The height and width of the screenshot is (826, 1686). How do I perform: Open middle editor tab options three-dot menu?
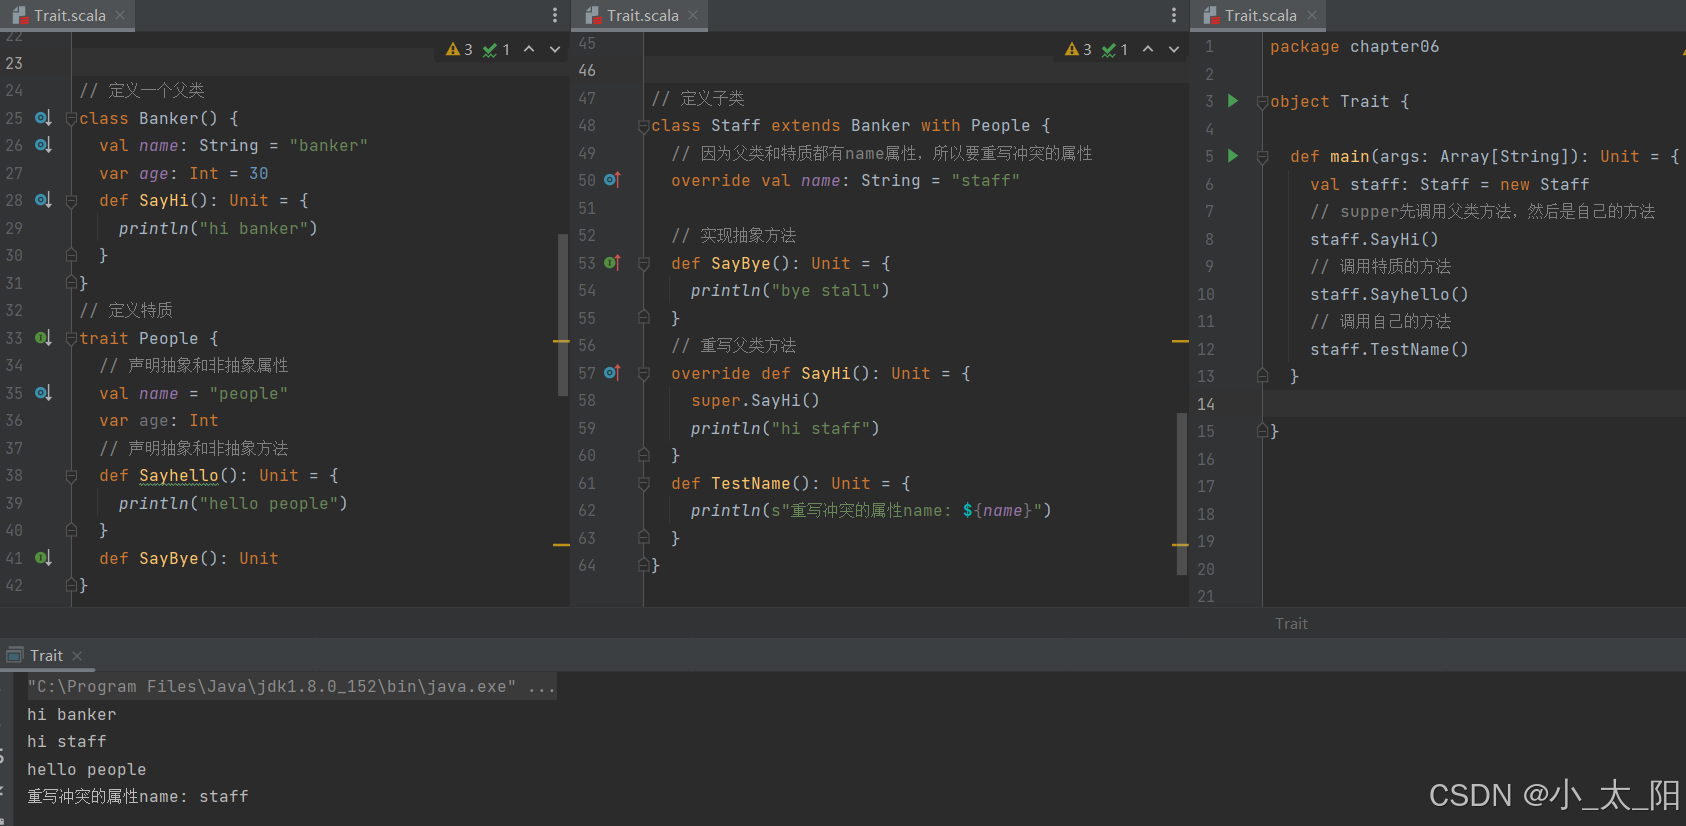pos(1174,15)
